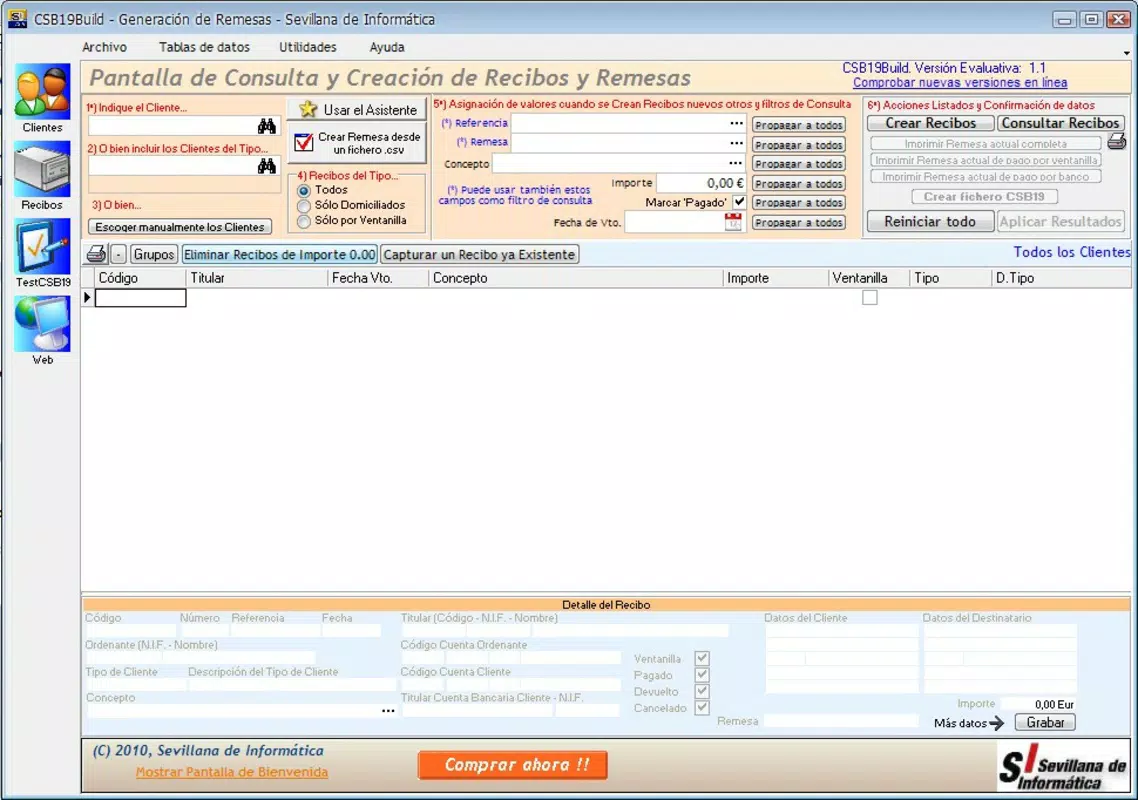
Task: Open the Clientes sidebar icon
Action: click(42, 91)
